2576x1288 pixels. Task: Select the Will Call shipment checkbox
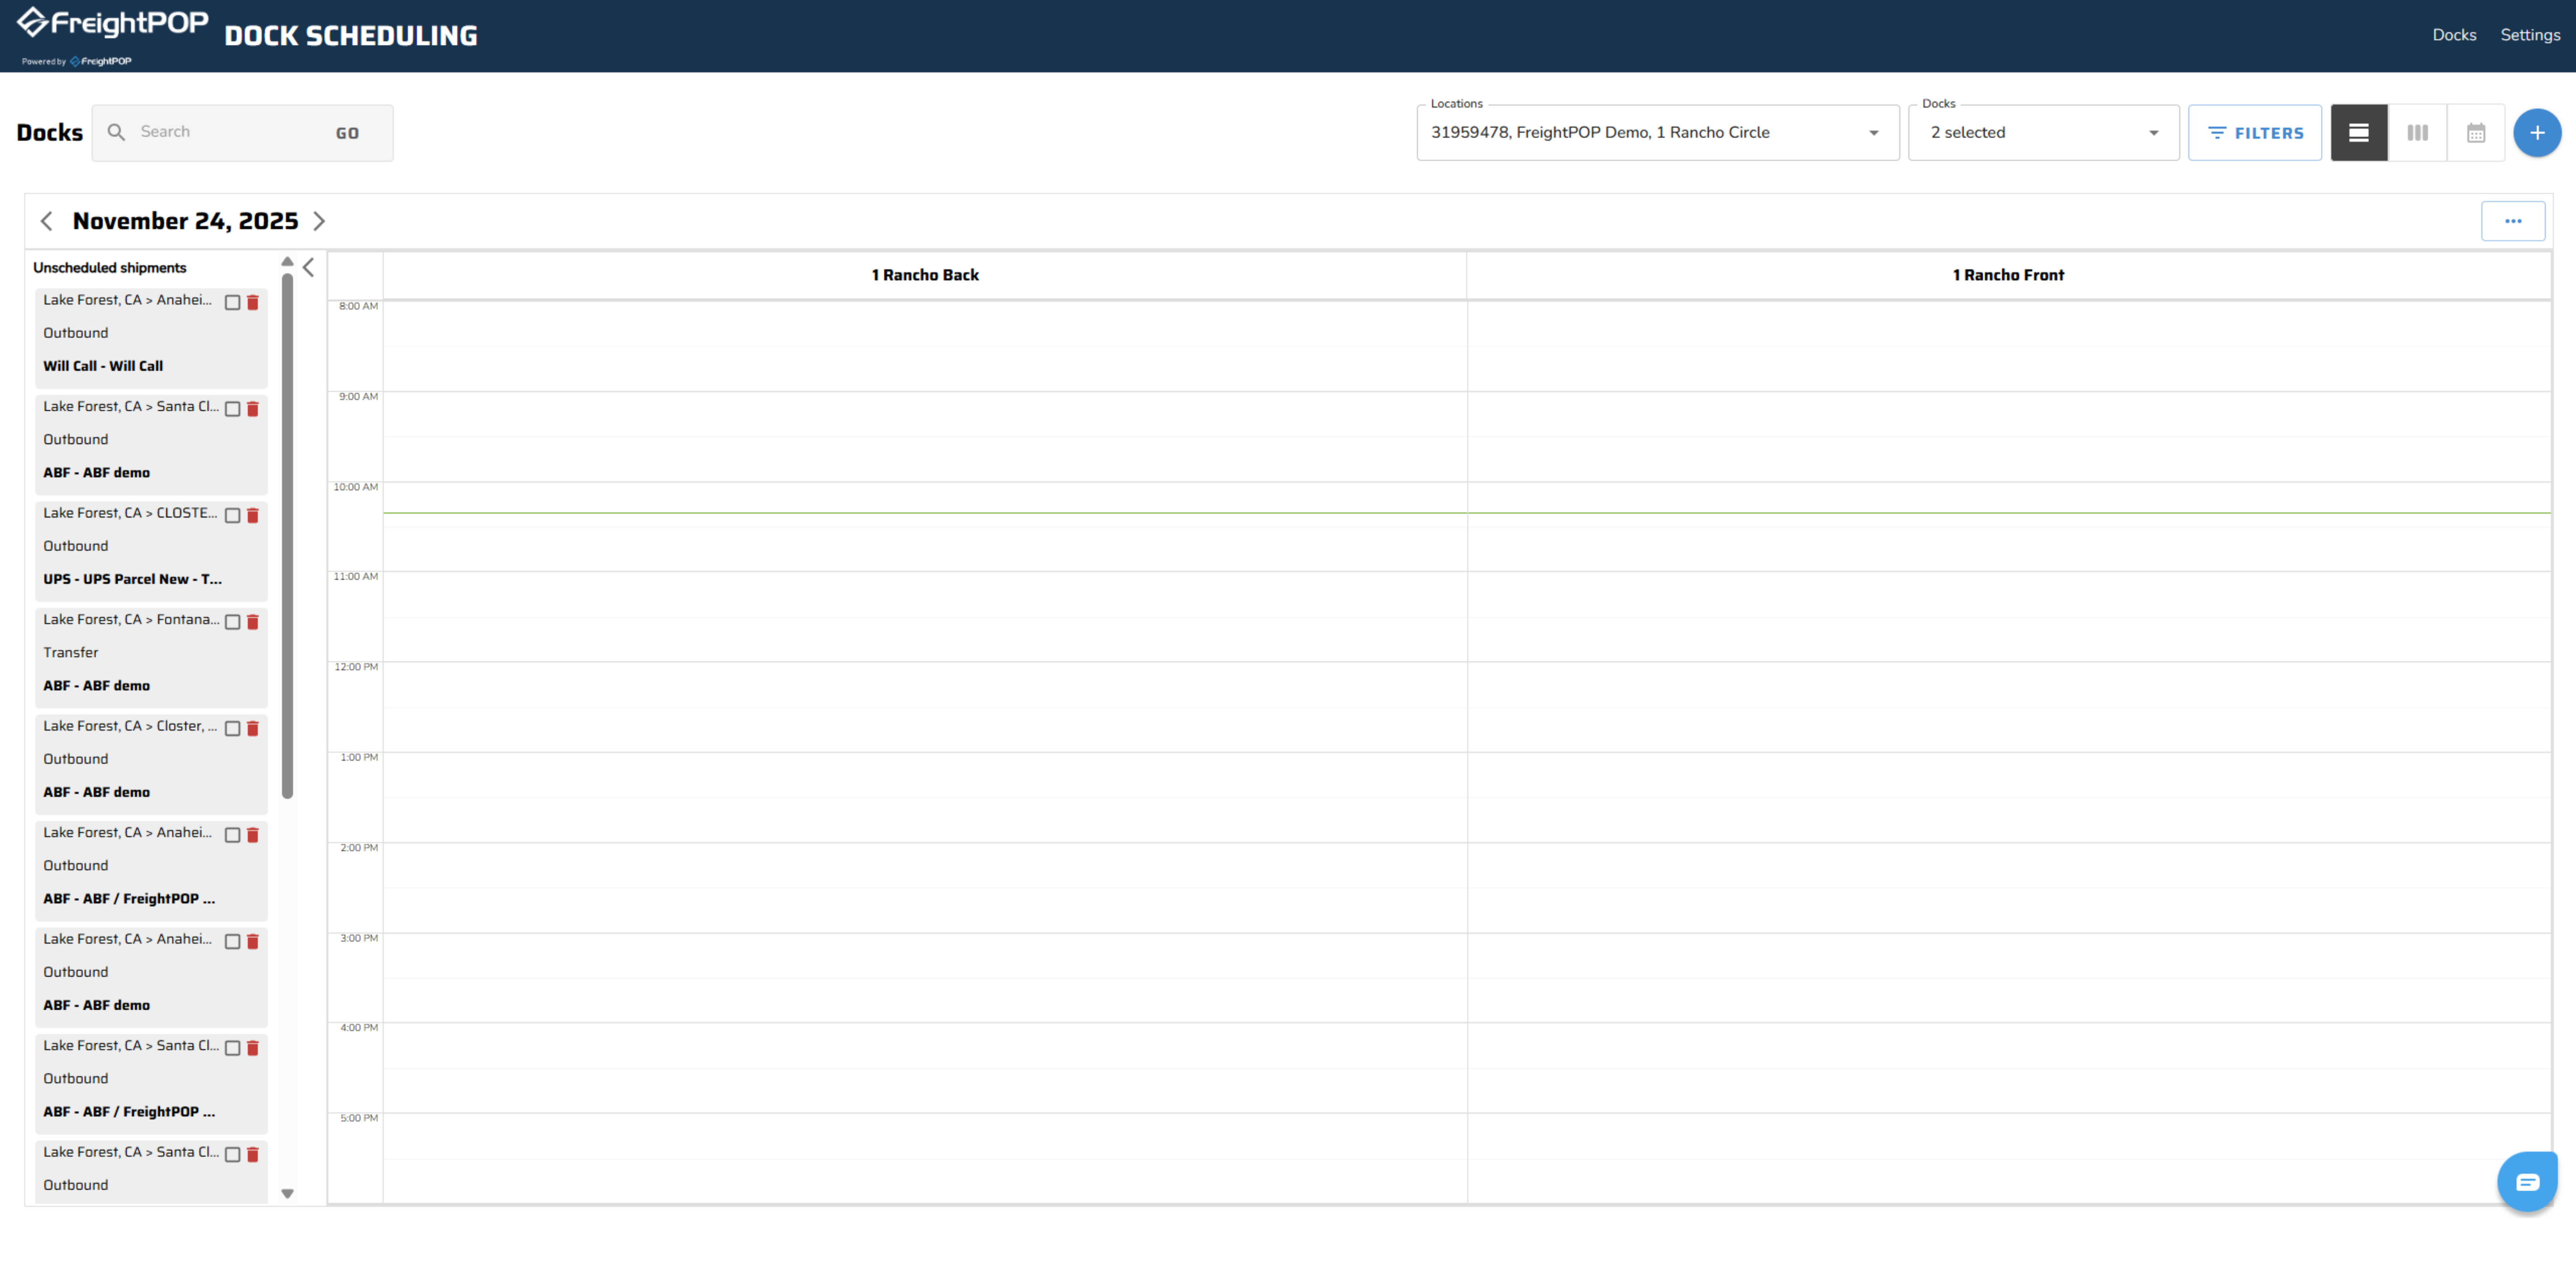point(233,303)
